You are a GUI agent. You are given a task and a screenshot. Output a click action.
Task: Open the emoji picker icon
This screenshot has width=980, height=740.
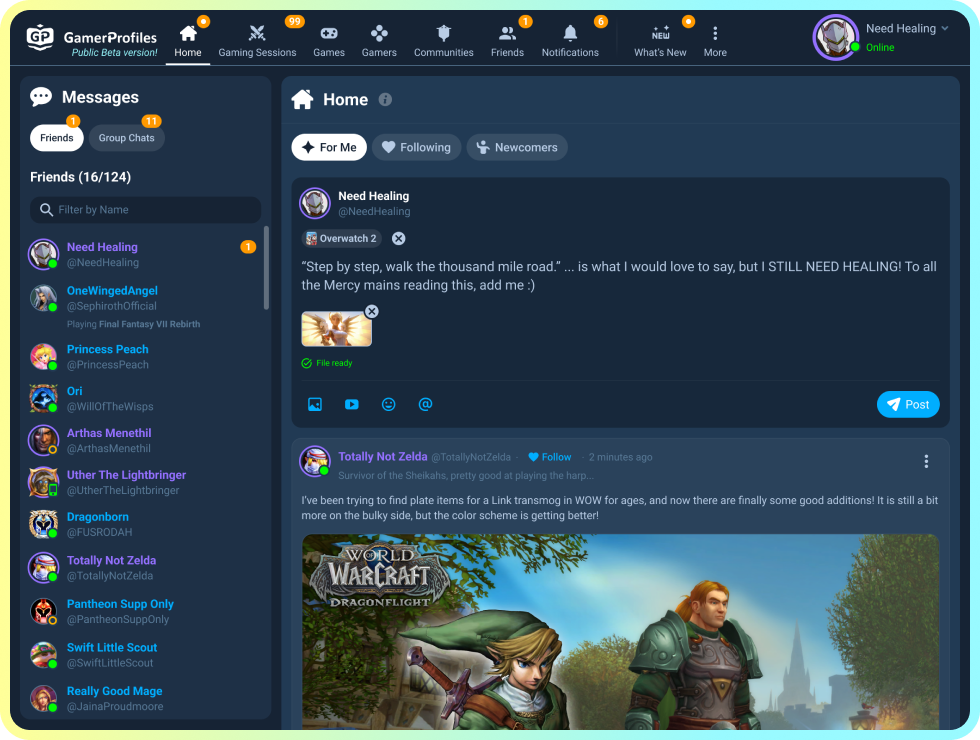pyautogui.click(x=389, y=404)
